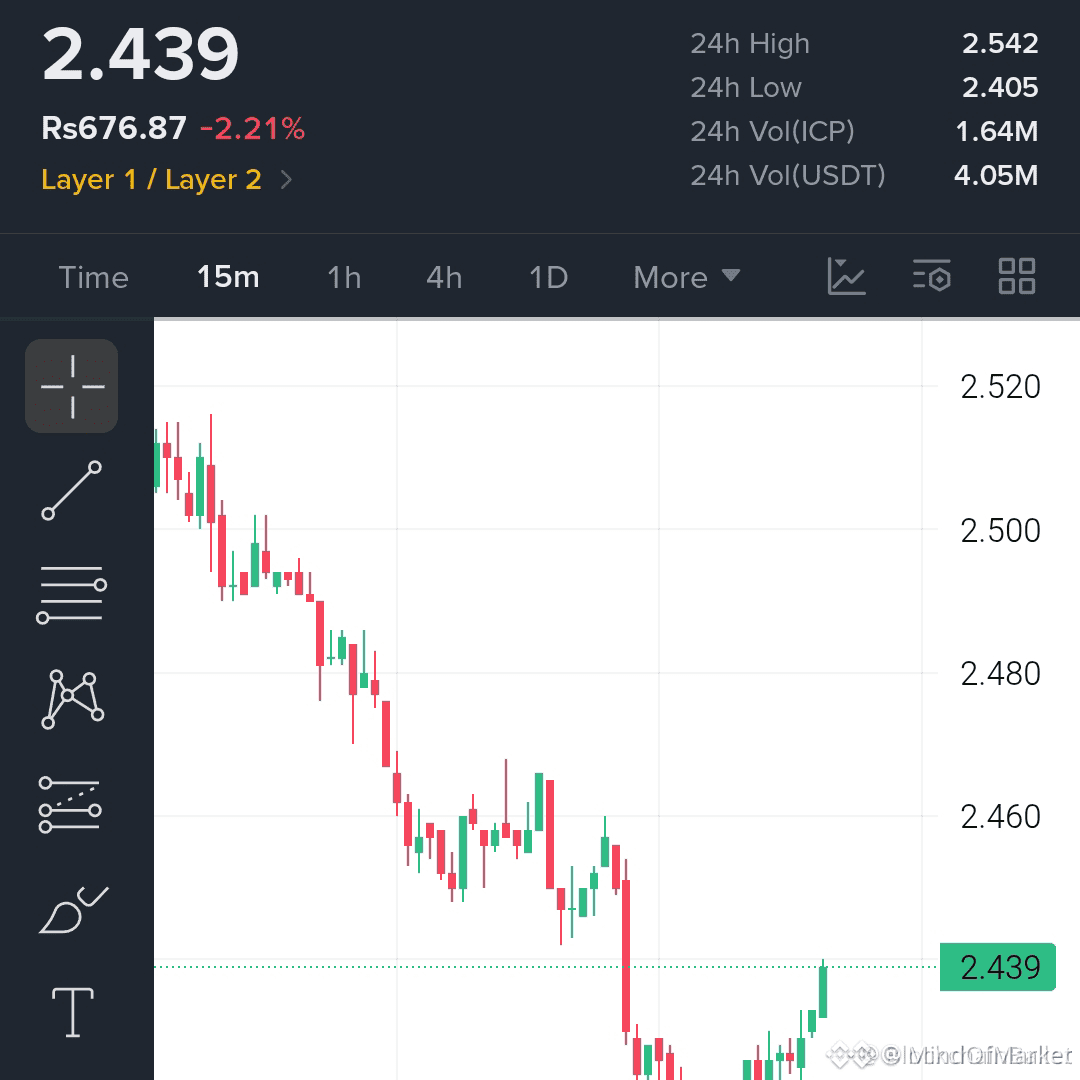The width and height of the screenshot is (1080, 1080).
Task: Click the 2.500 price axis label
Action: click(x=1000, y=530)
